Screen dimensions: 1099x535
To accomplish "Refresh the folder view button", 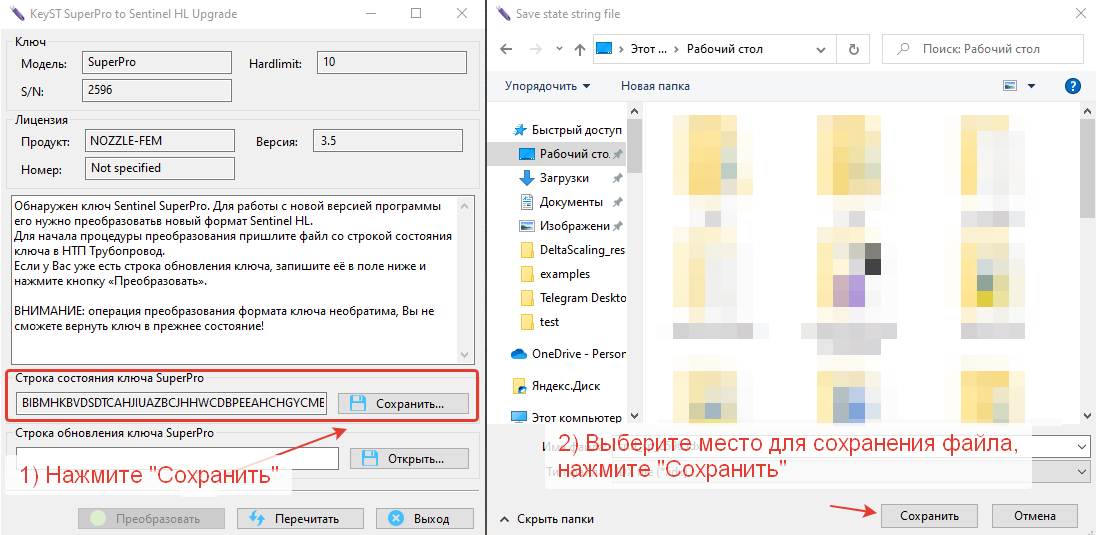I will pyautogui.click(x=853, y=49).
